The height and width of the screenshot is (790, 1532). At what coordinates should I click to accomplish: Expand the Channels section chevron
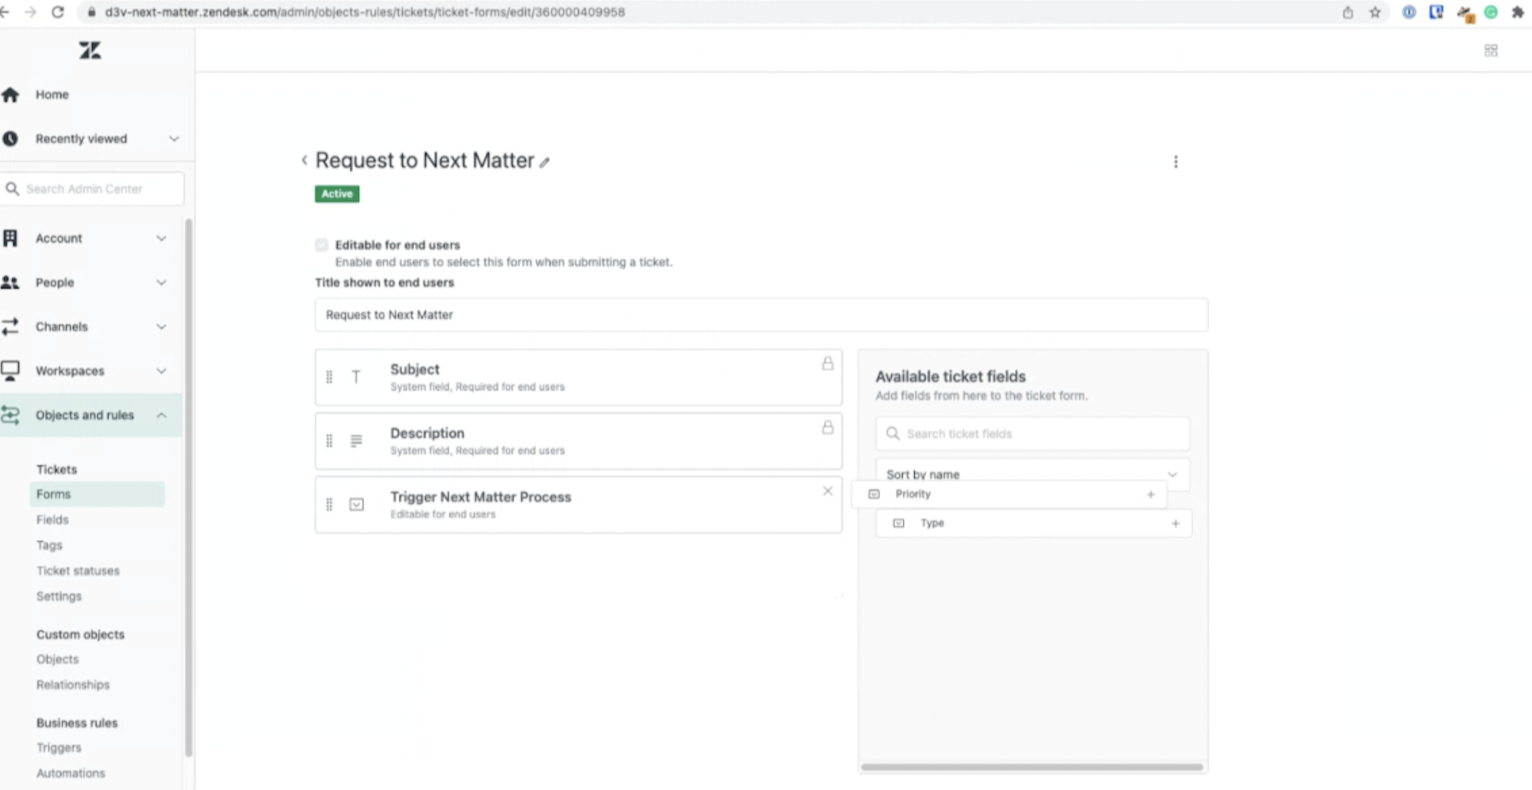(x=161, y=327)
